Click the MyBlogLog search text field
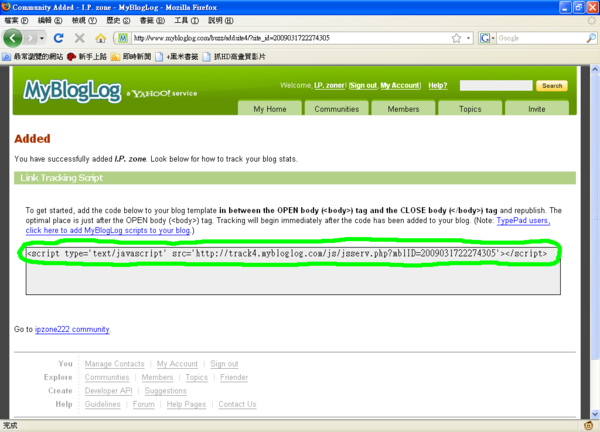The width and height of the screenshot is (600, 432). [496, 85]
